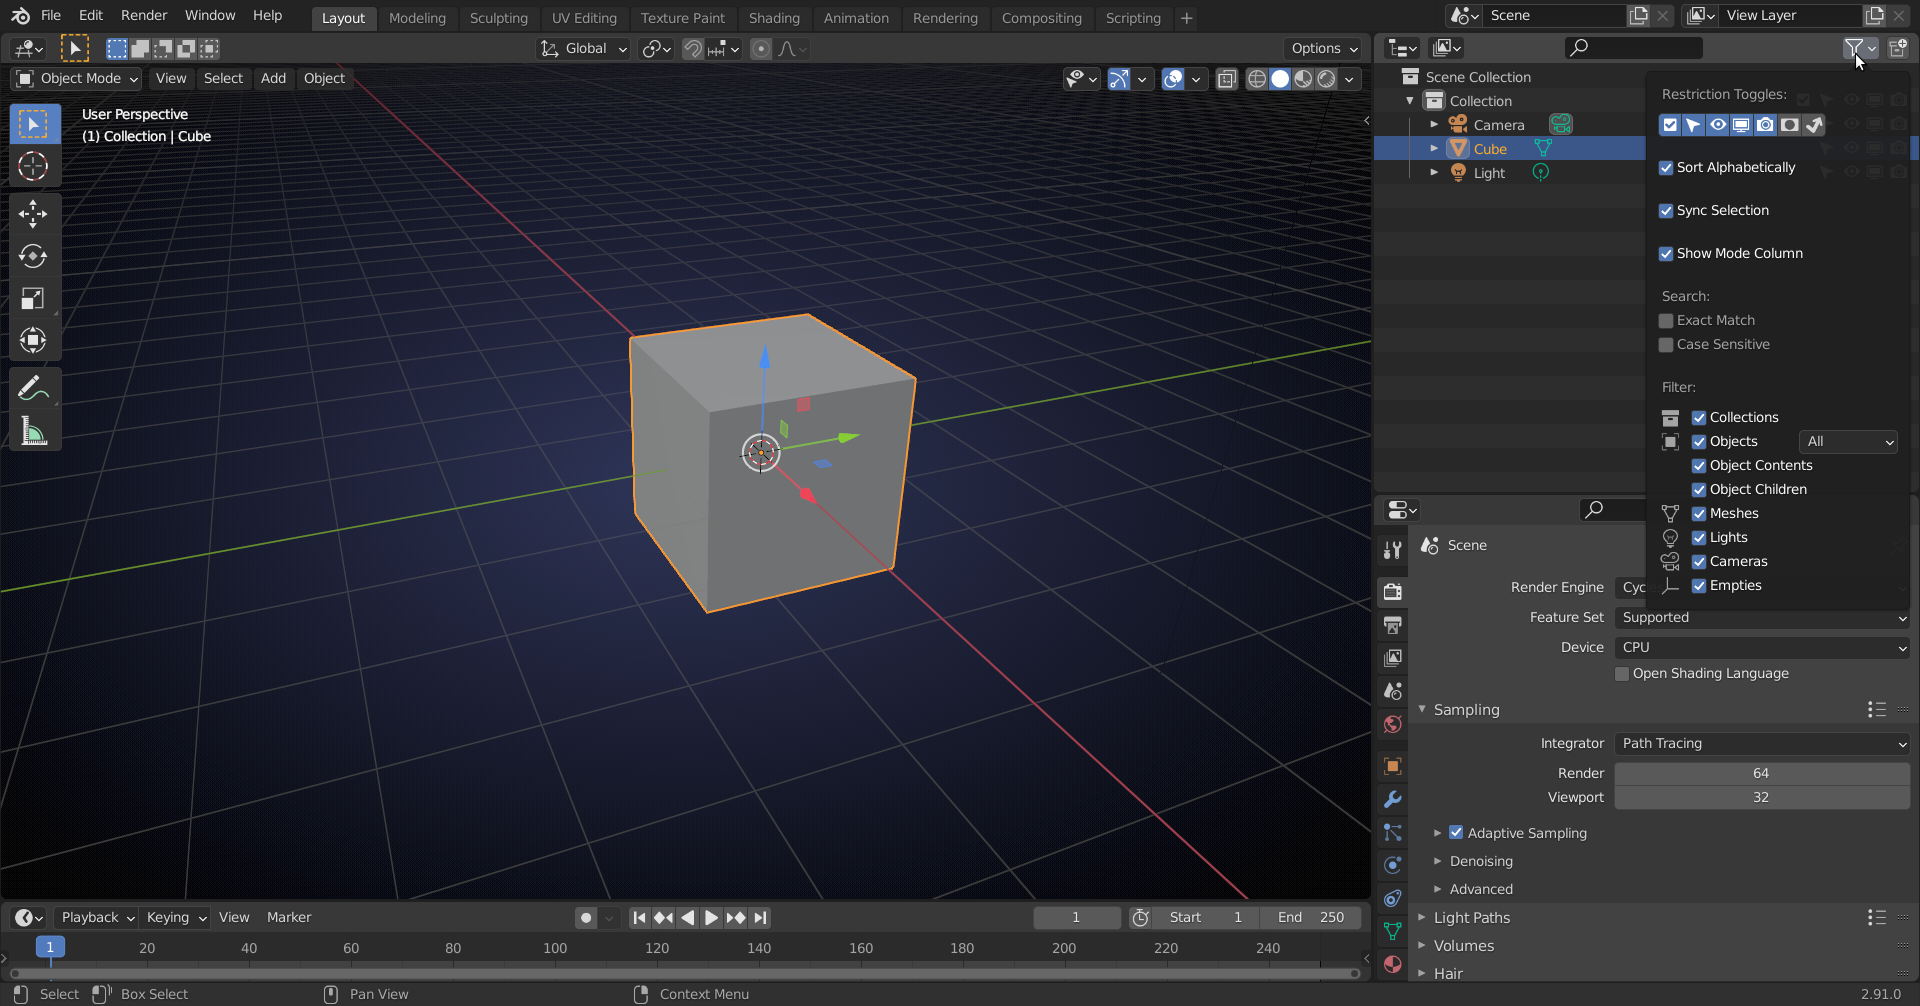
Task: Switch to the Sculpting workspace tab
Action: (x=499, y=18)
